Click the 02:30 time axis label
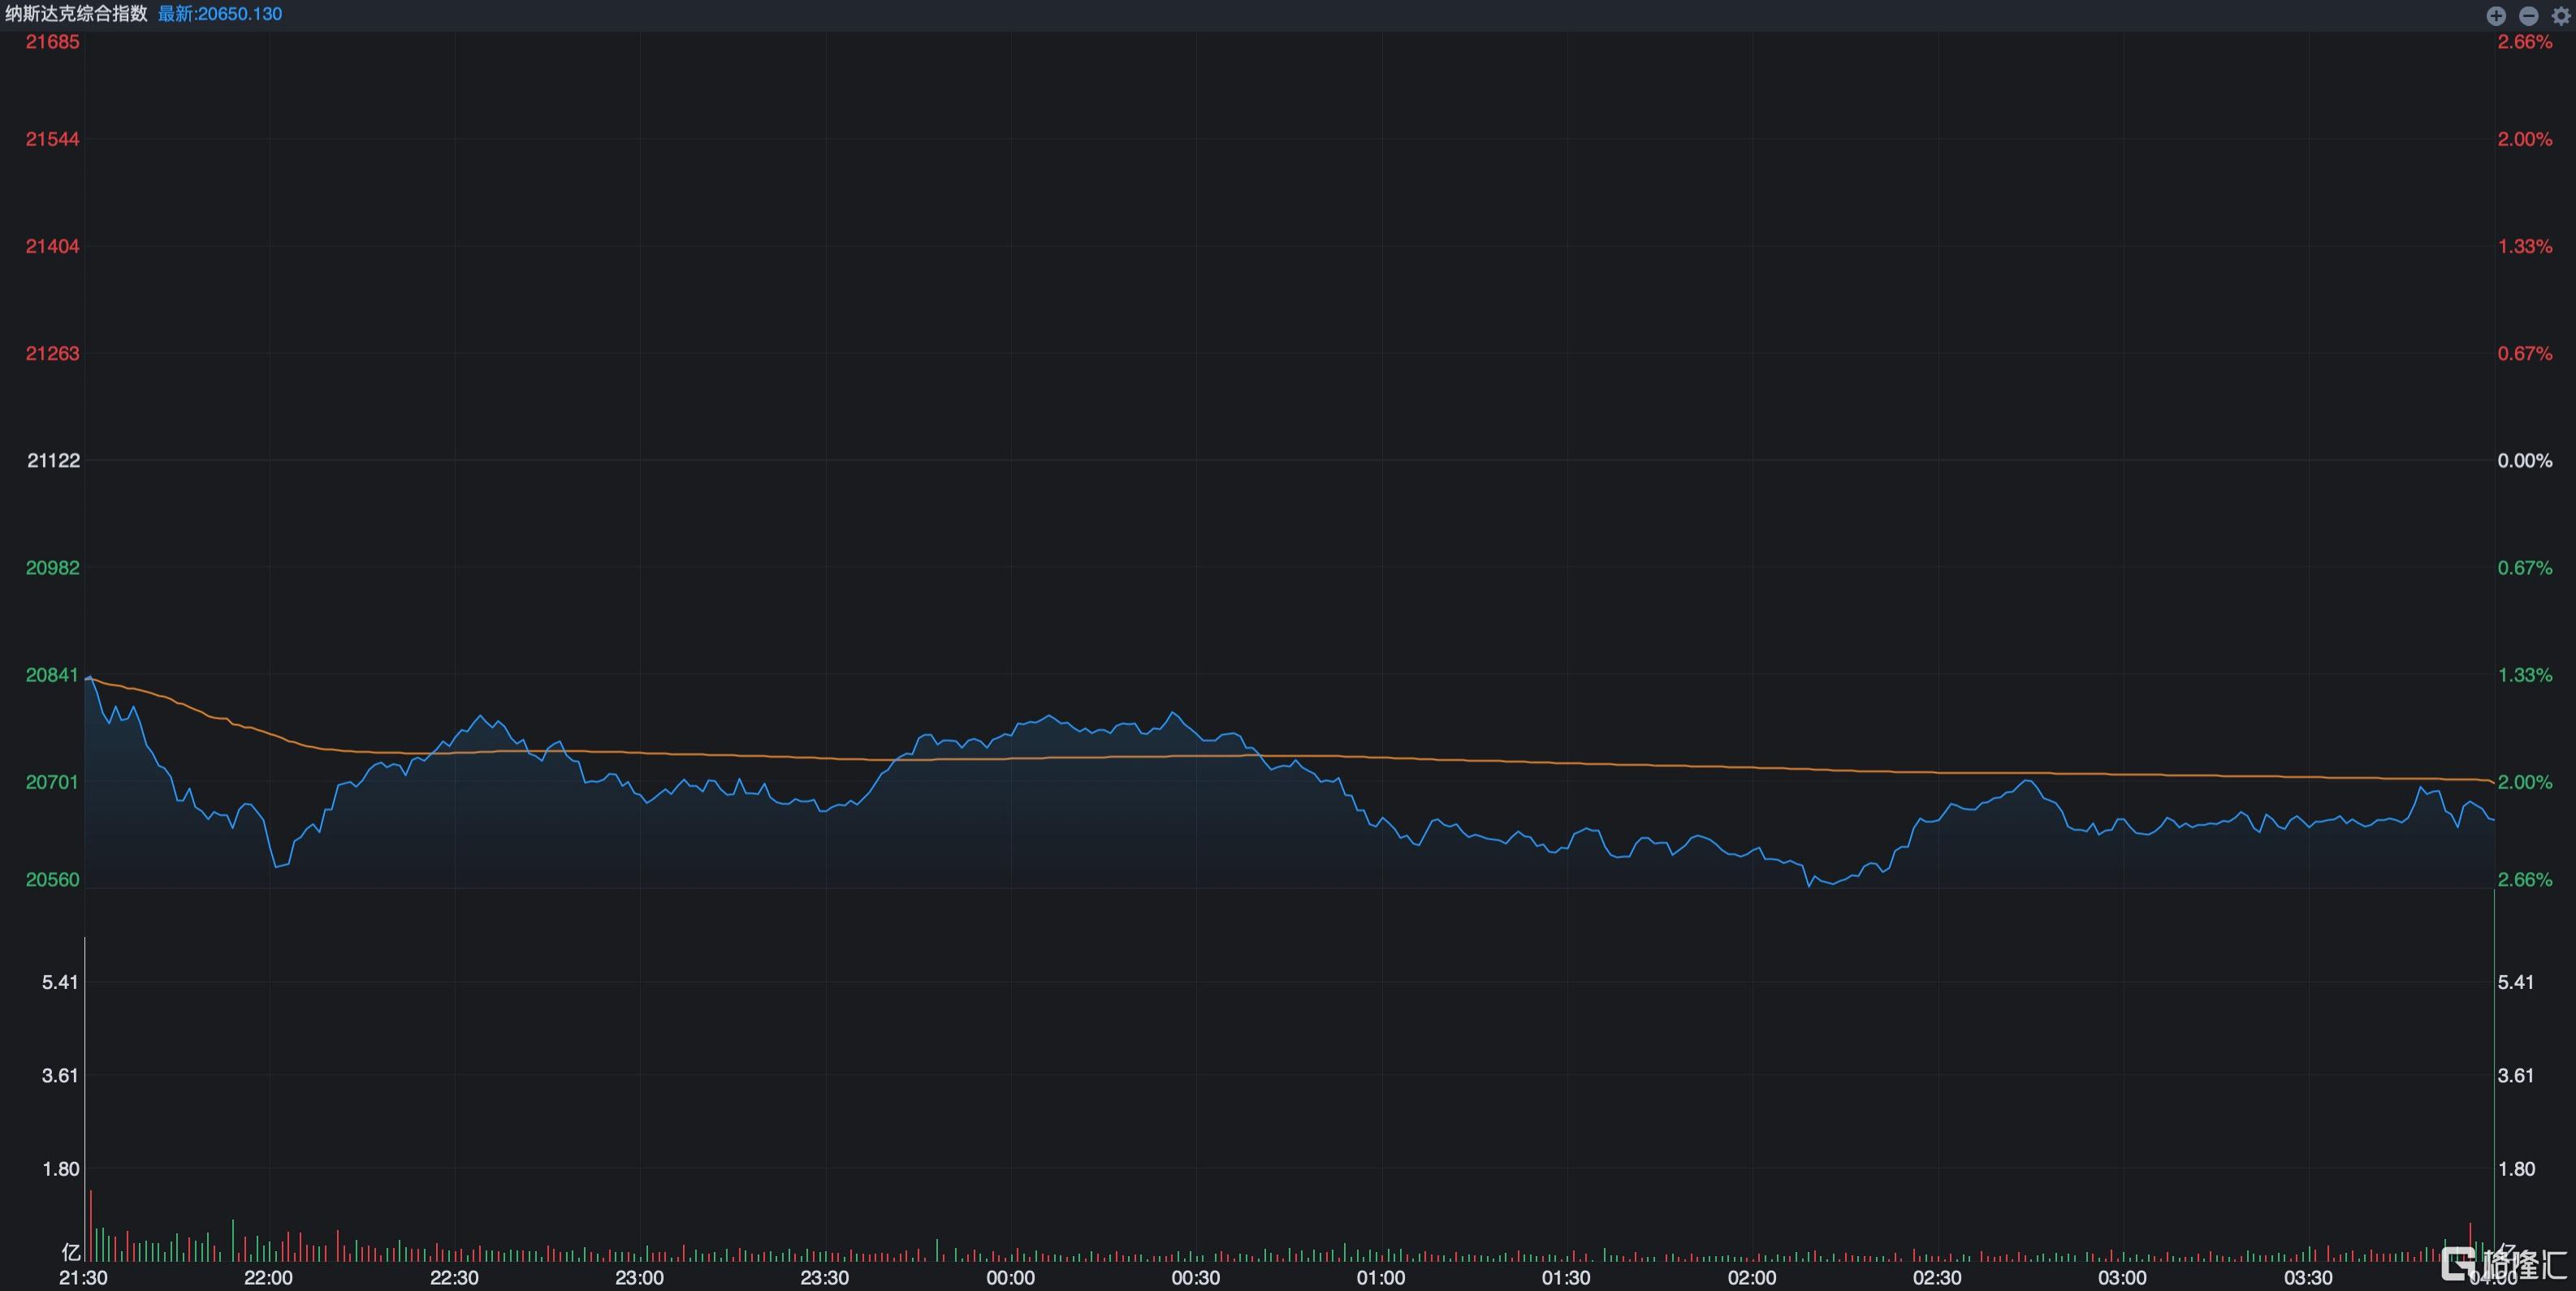 (1937, 1278)
